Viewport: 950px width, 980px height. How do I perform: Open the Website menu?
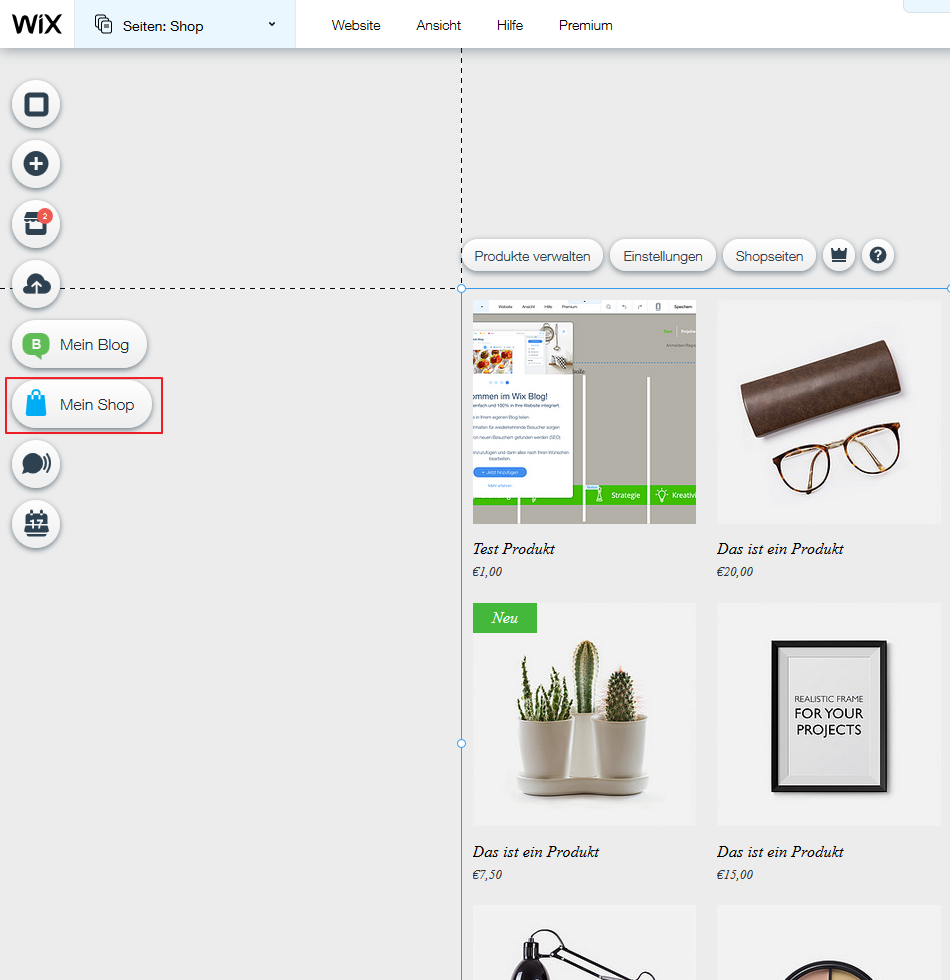(x=356, y=25)
